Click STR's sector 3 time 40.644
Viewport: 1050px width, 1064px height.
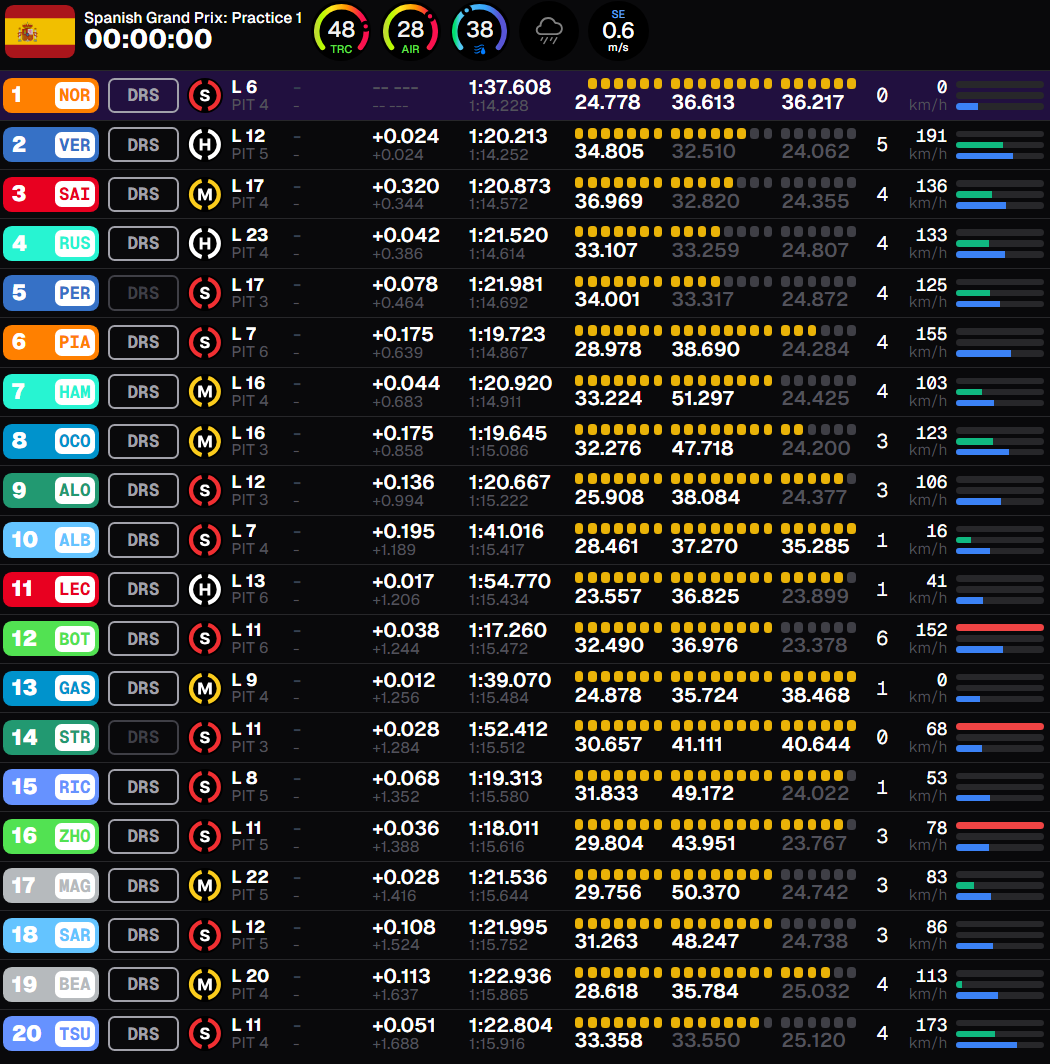point(815,744)
